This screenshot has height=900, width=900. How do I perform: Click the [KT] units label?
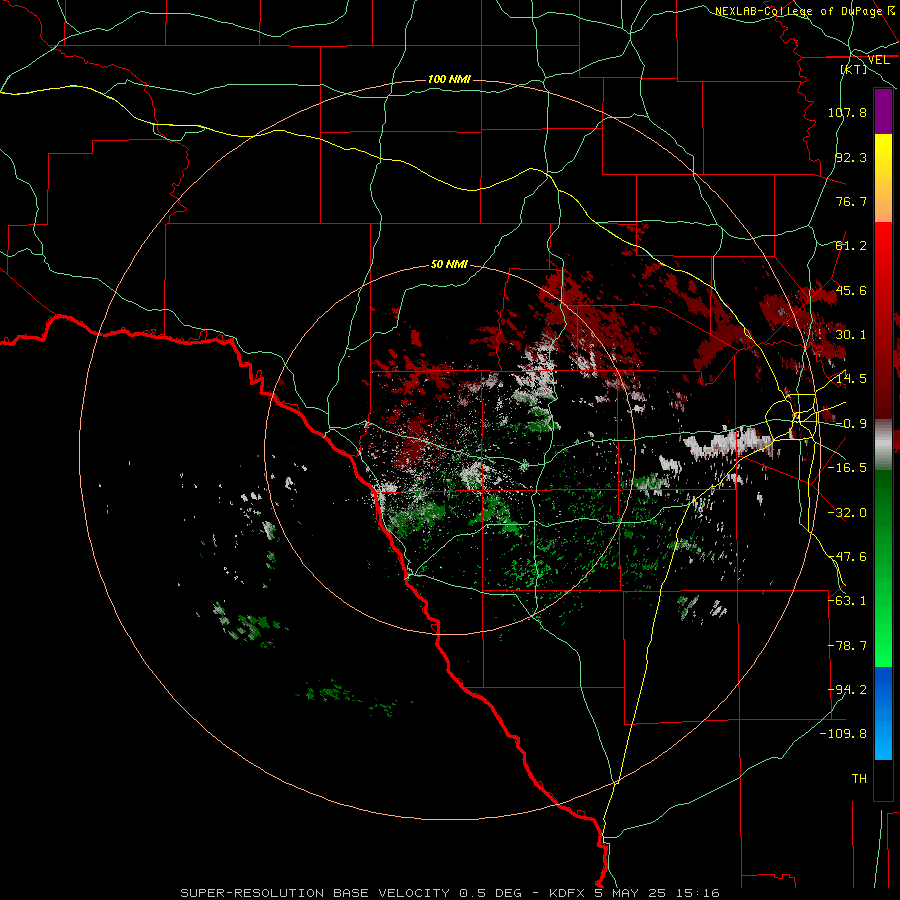(854, 69)
